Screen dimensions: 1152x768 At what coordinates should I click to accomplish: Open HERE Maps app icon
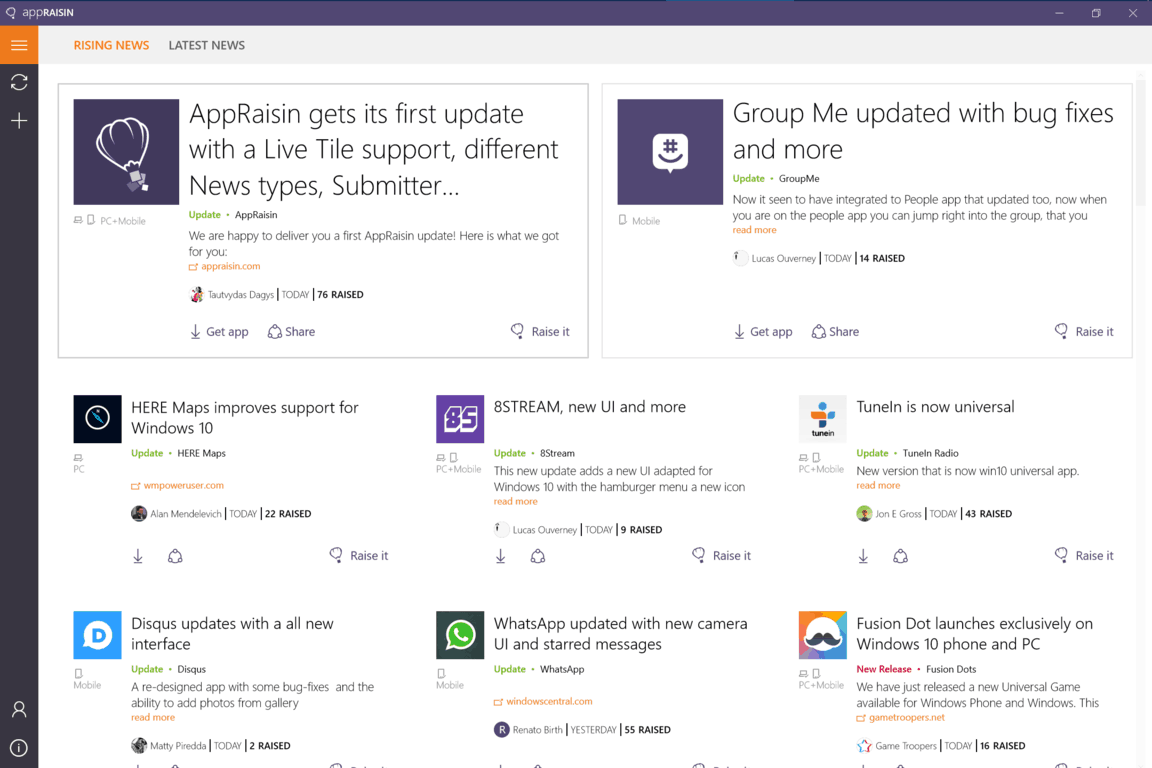(98, 419)
